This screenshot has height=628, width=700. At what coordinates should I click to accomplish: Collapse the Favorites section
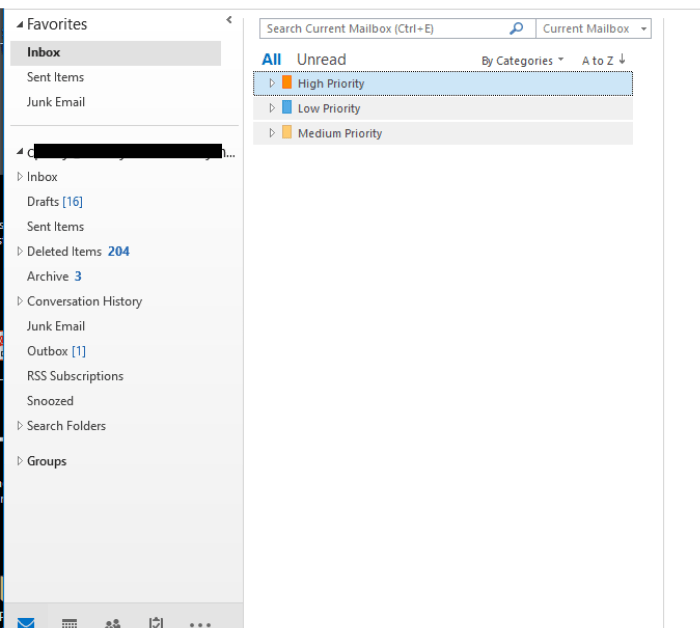pos(20,24)
